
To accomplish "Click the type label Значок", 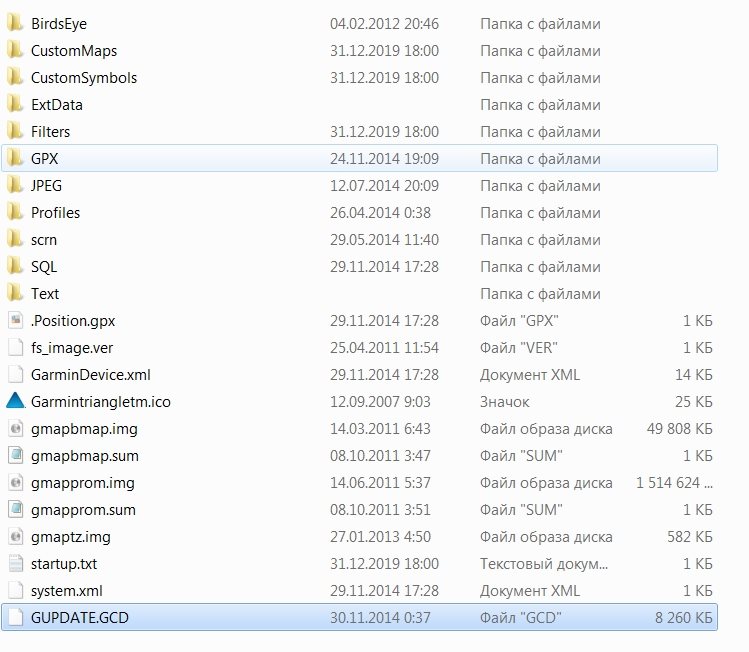I will tap(505, 402).
